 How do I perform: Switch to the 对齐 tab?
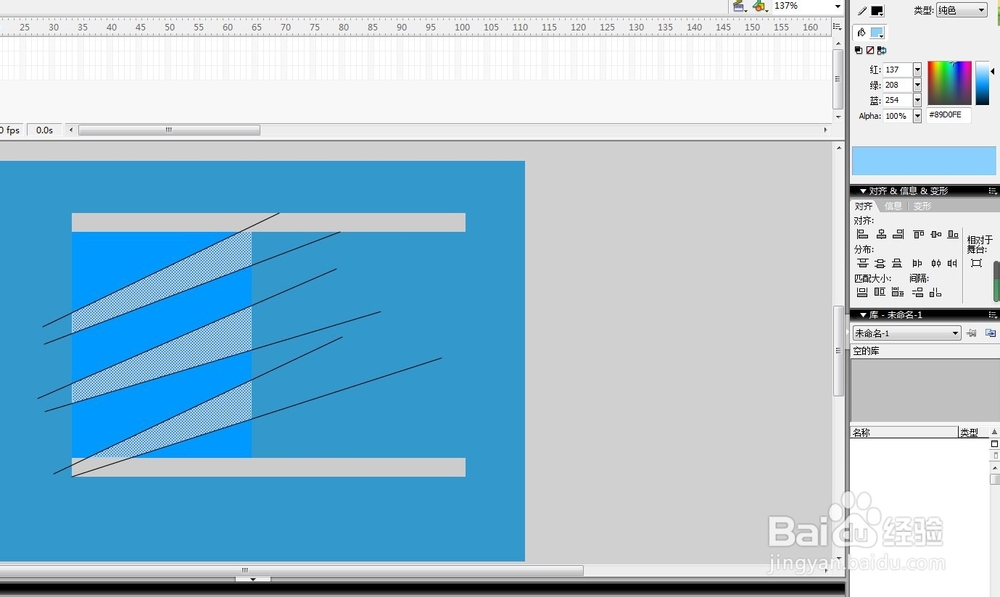(864, 206)
